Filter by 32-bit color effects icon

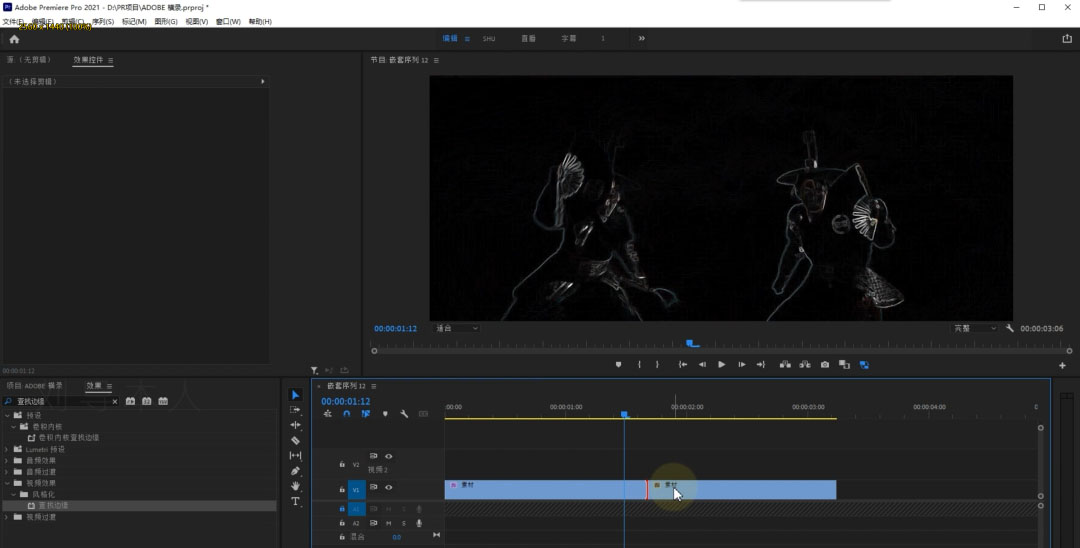(x=147, y=401)
